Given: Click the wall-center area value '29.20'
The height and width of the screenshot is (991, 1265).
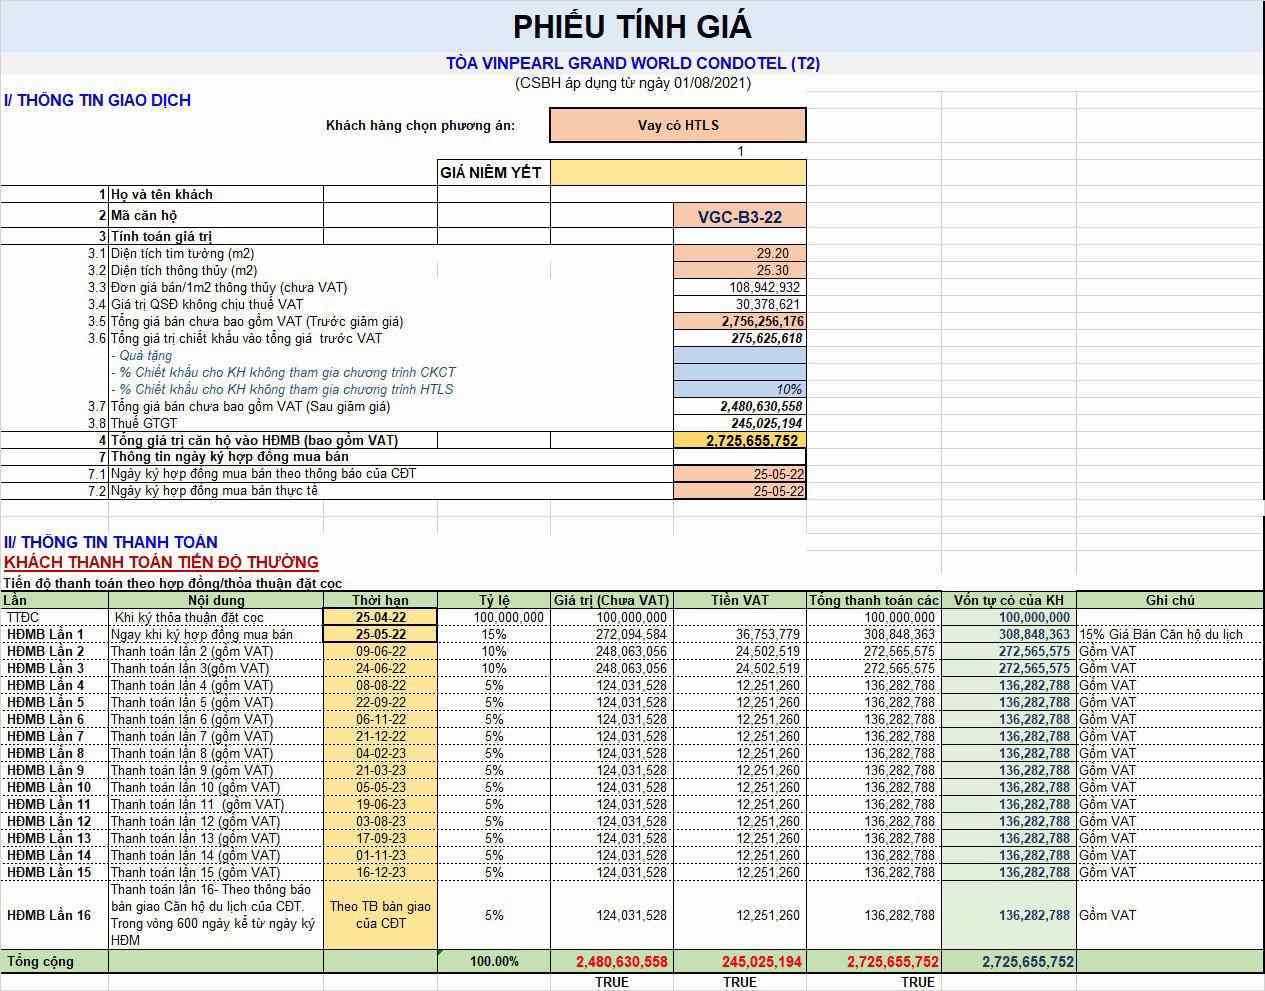Looking at the screenshot, I should [x=739, y=254].
